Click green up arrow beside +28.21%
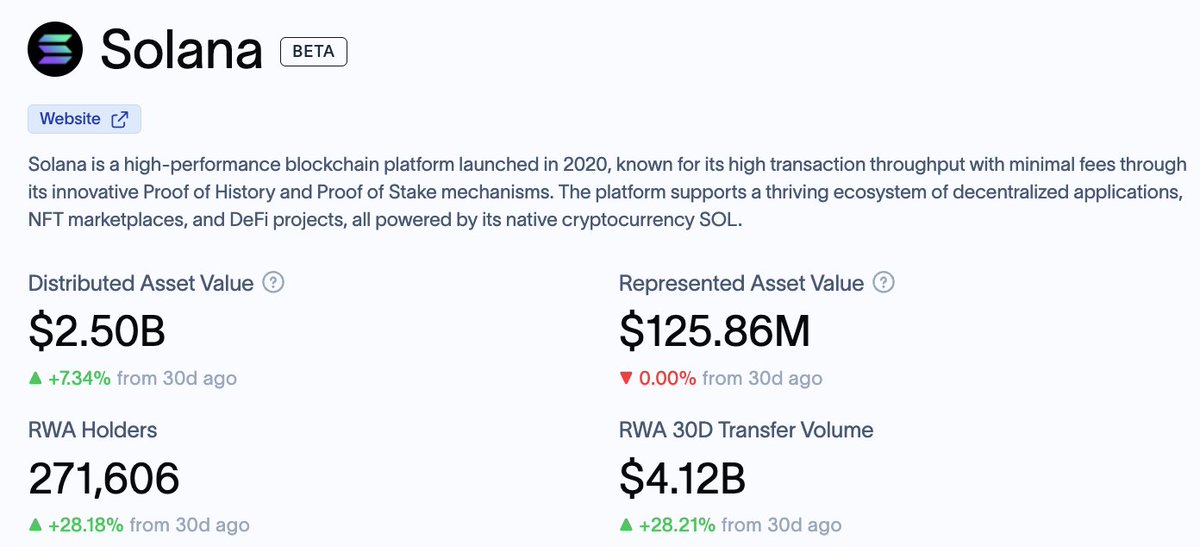The height and width of the screenshot is (547, 1200). click(x=626, y=524)
